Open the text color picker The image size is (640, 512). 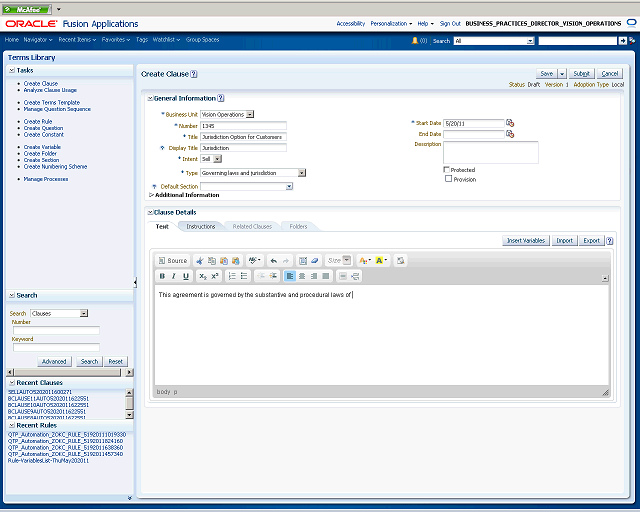(x=364, y=260)
